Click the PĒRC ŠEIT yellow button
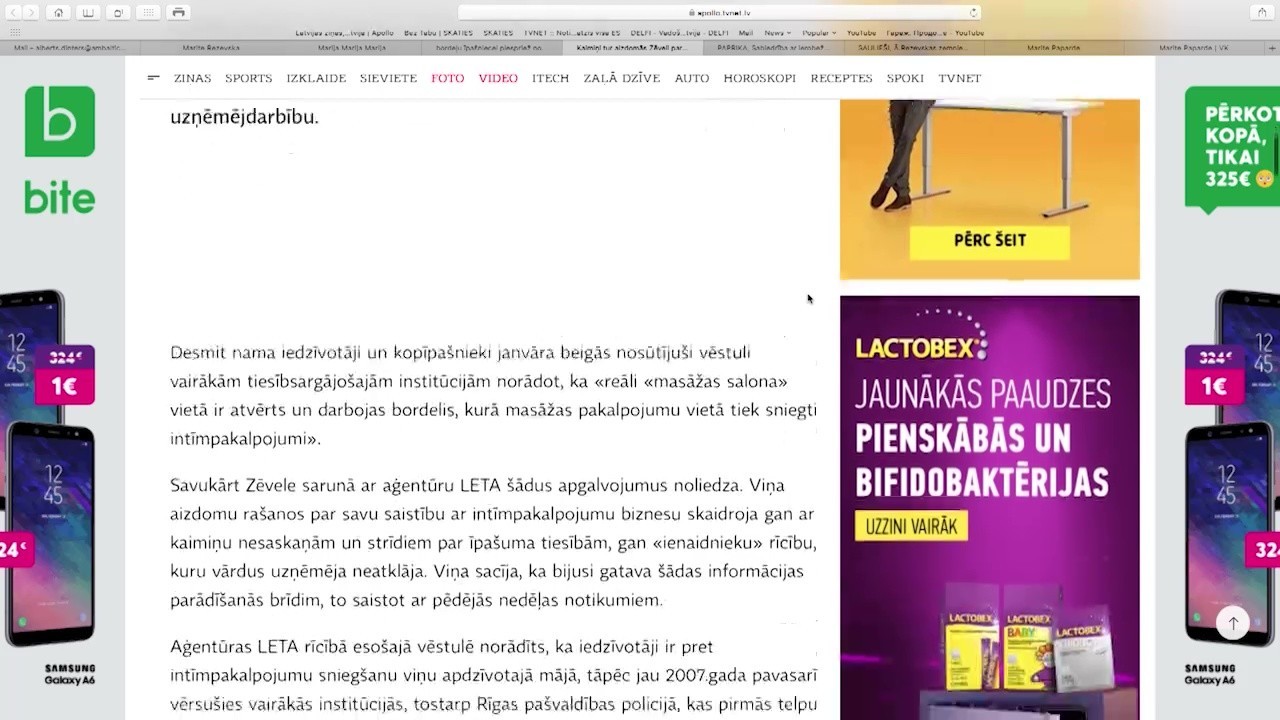Image resolution: width=1280 pixels, height=720 pixels. pyautogui.click(x=989, y=240)
